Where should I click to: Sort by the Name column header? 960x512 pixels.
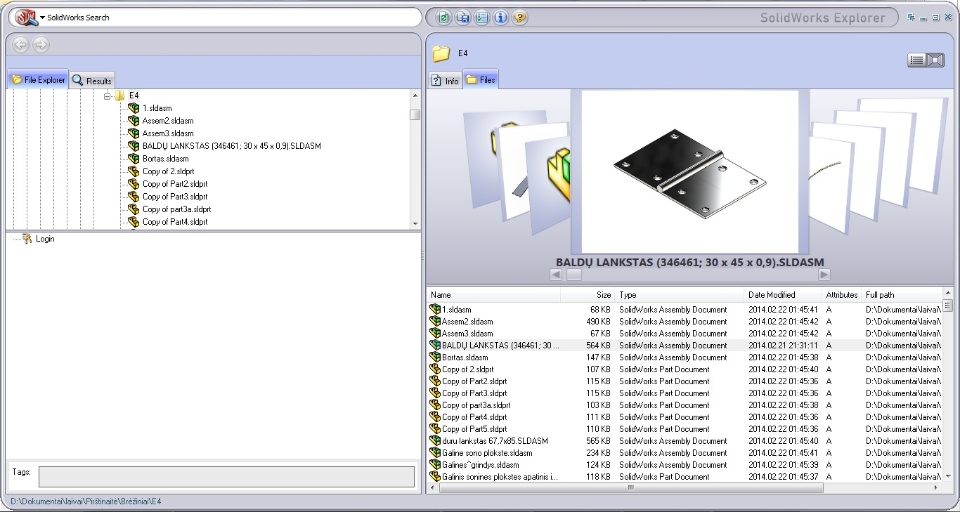pyautogui.click(x=494, y=295)
